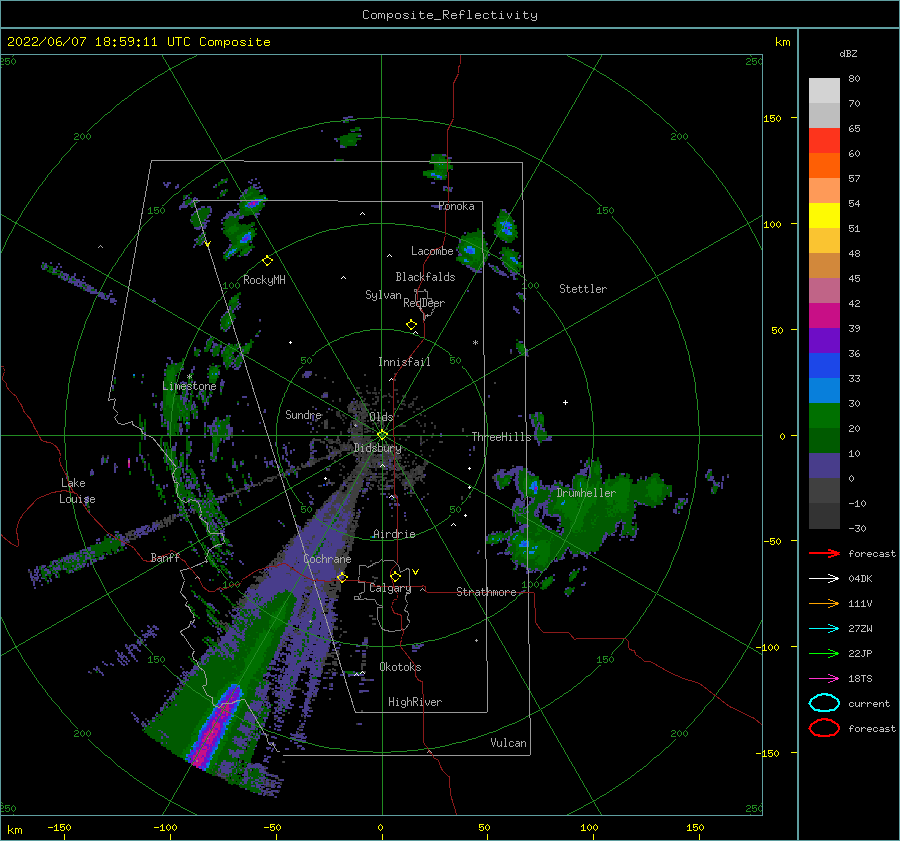Click the Ponoka city label
This screenshot has height=841, width=900.
pos(456,206)
